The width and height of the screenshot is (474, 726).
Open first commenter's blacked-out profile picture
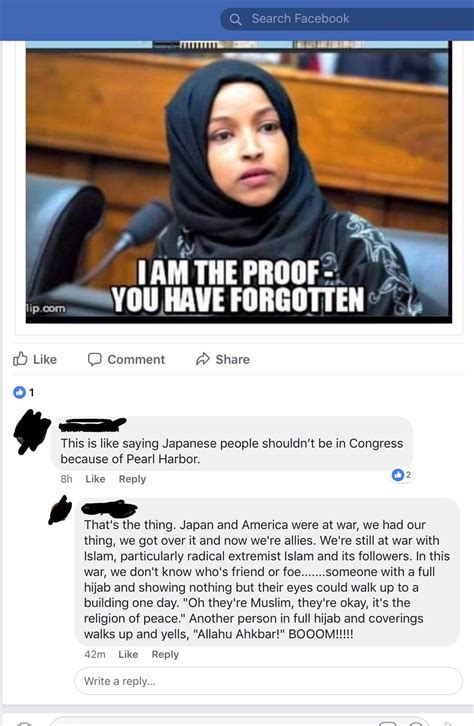coord(31,431)
